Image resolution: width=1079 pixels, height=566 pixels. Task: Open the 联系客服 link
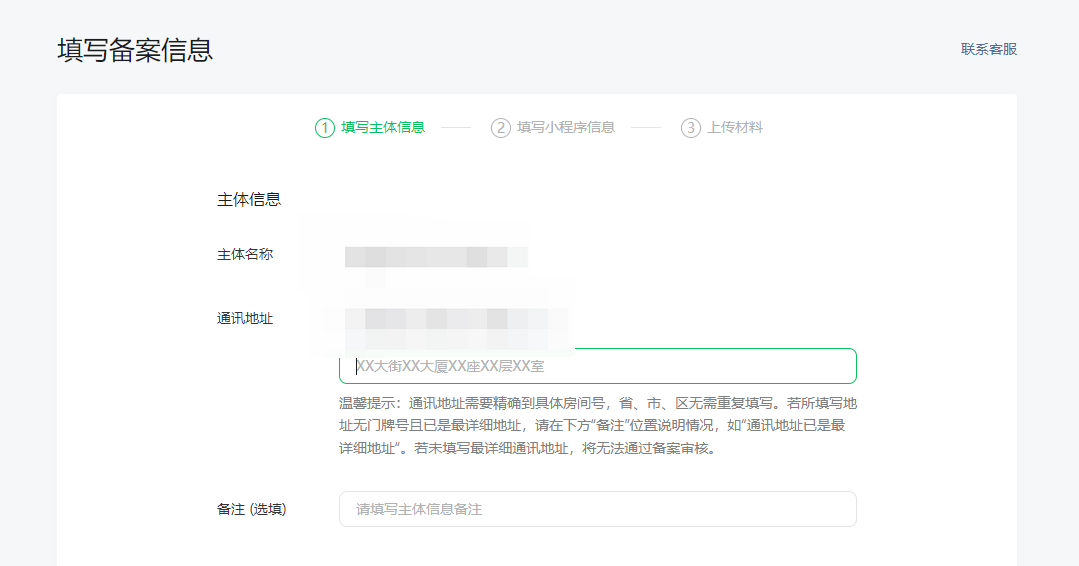click(x=989, y=49)
